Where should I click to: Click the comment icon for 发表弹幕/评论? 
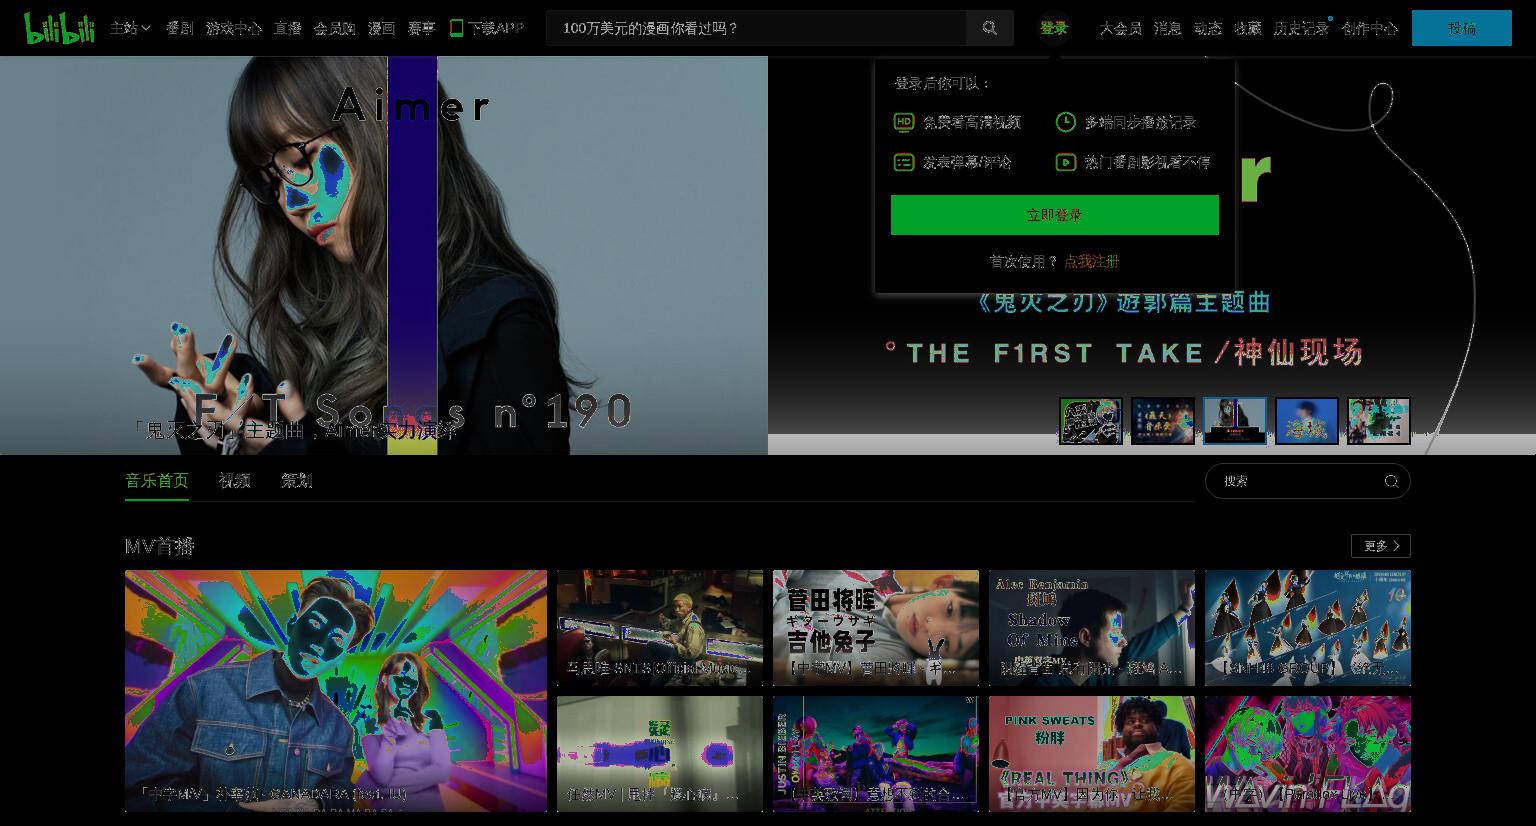point(903,162)
